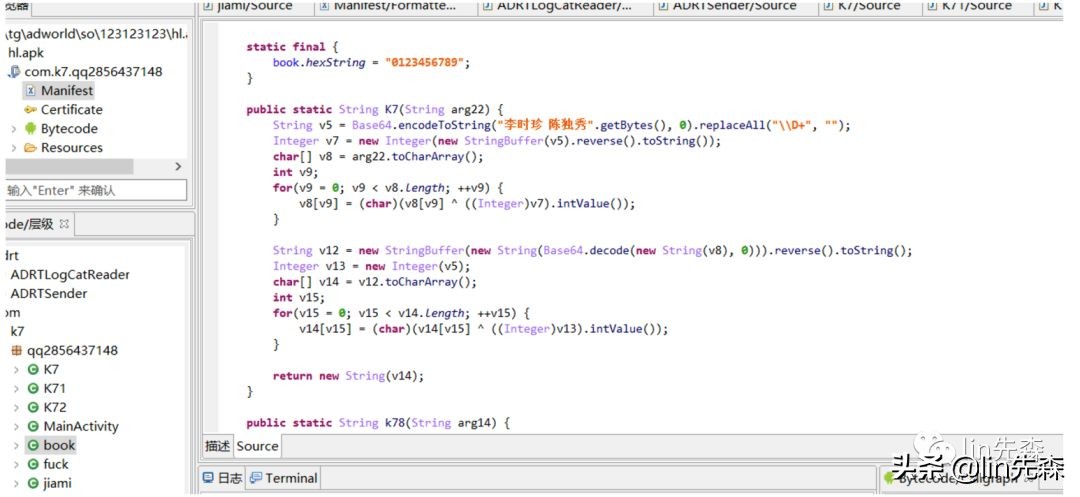This screenshot has height=497, width=1080.
Task: Close the 层级 hierarchy tab with its X
Action: click(x=64, y=224)
